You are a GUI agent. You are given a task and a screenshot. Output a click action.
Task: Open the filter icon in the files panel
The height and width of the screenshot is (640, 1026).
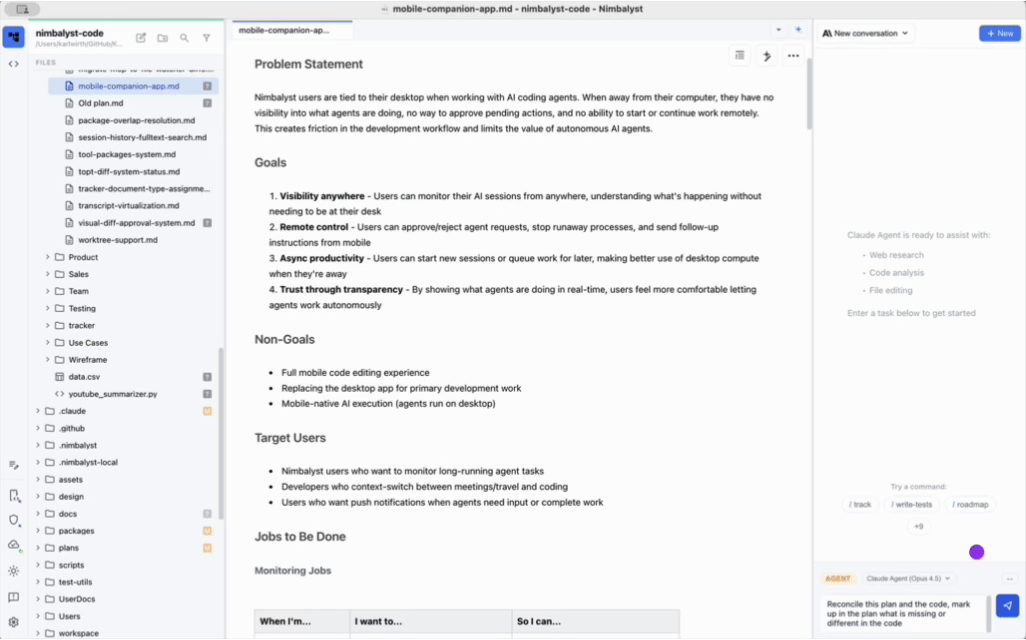coord(206,37)
